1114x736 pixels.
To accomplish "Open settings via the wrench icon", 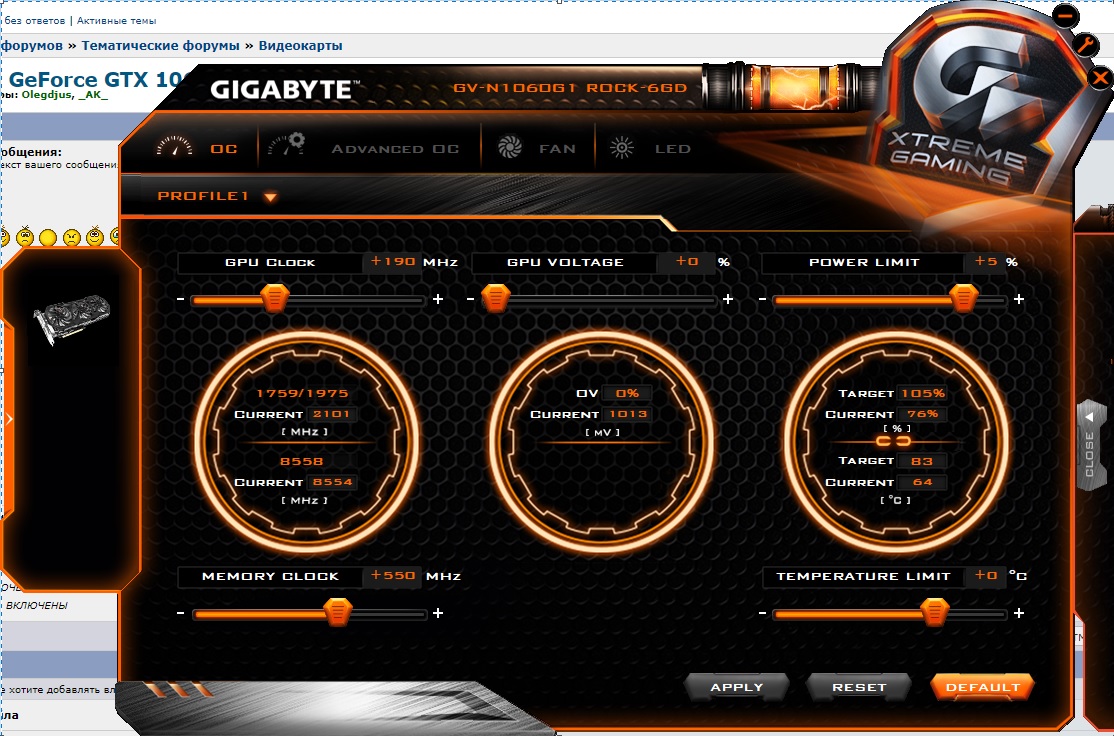I will tap(1086, 45).
